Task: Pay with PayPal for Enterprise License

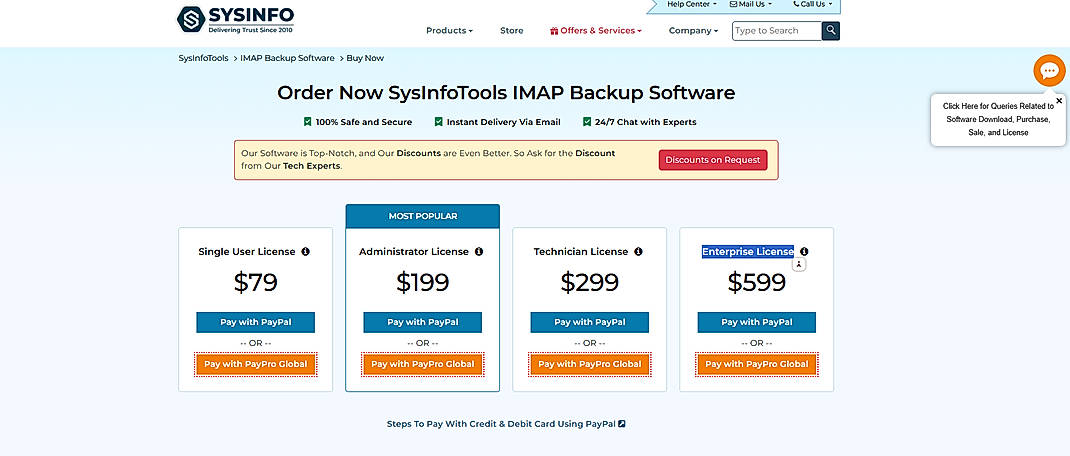Action: 757,322
